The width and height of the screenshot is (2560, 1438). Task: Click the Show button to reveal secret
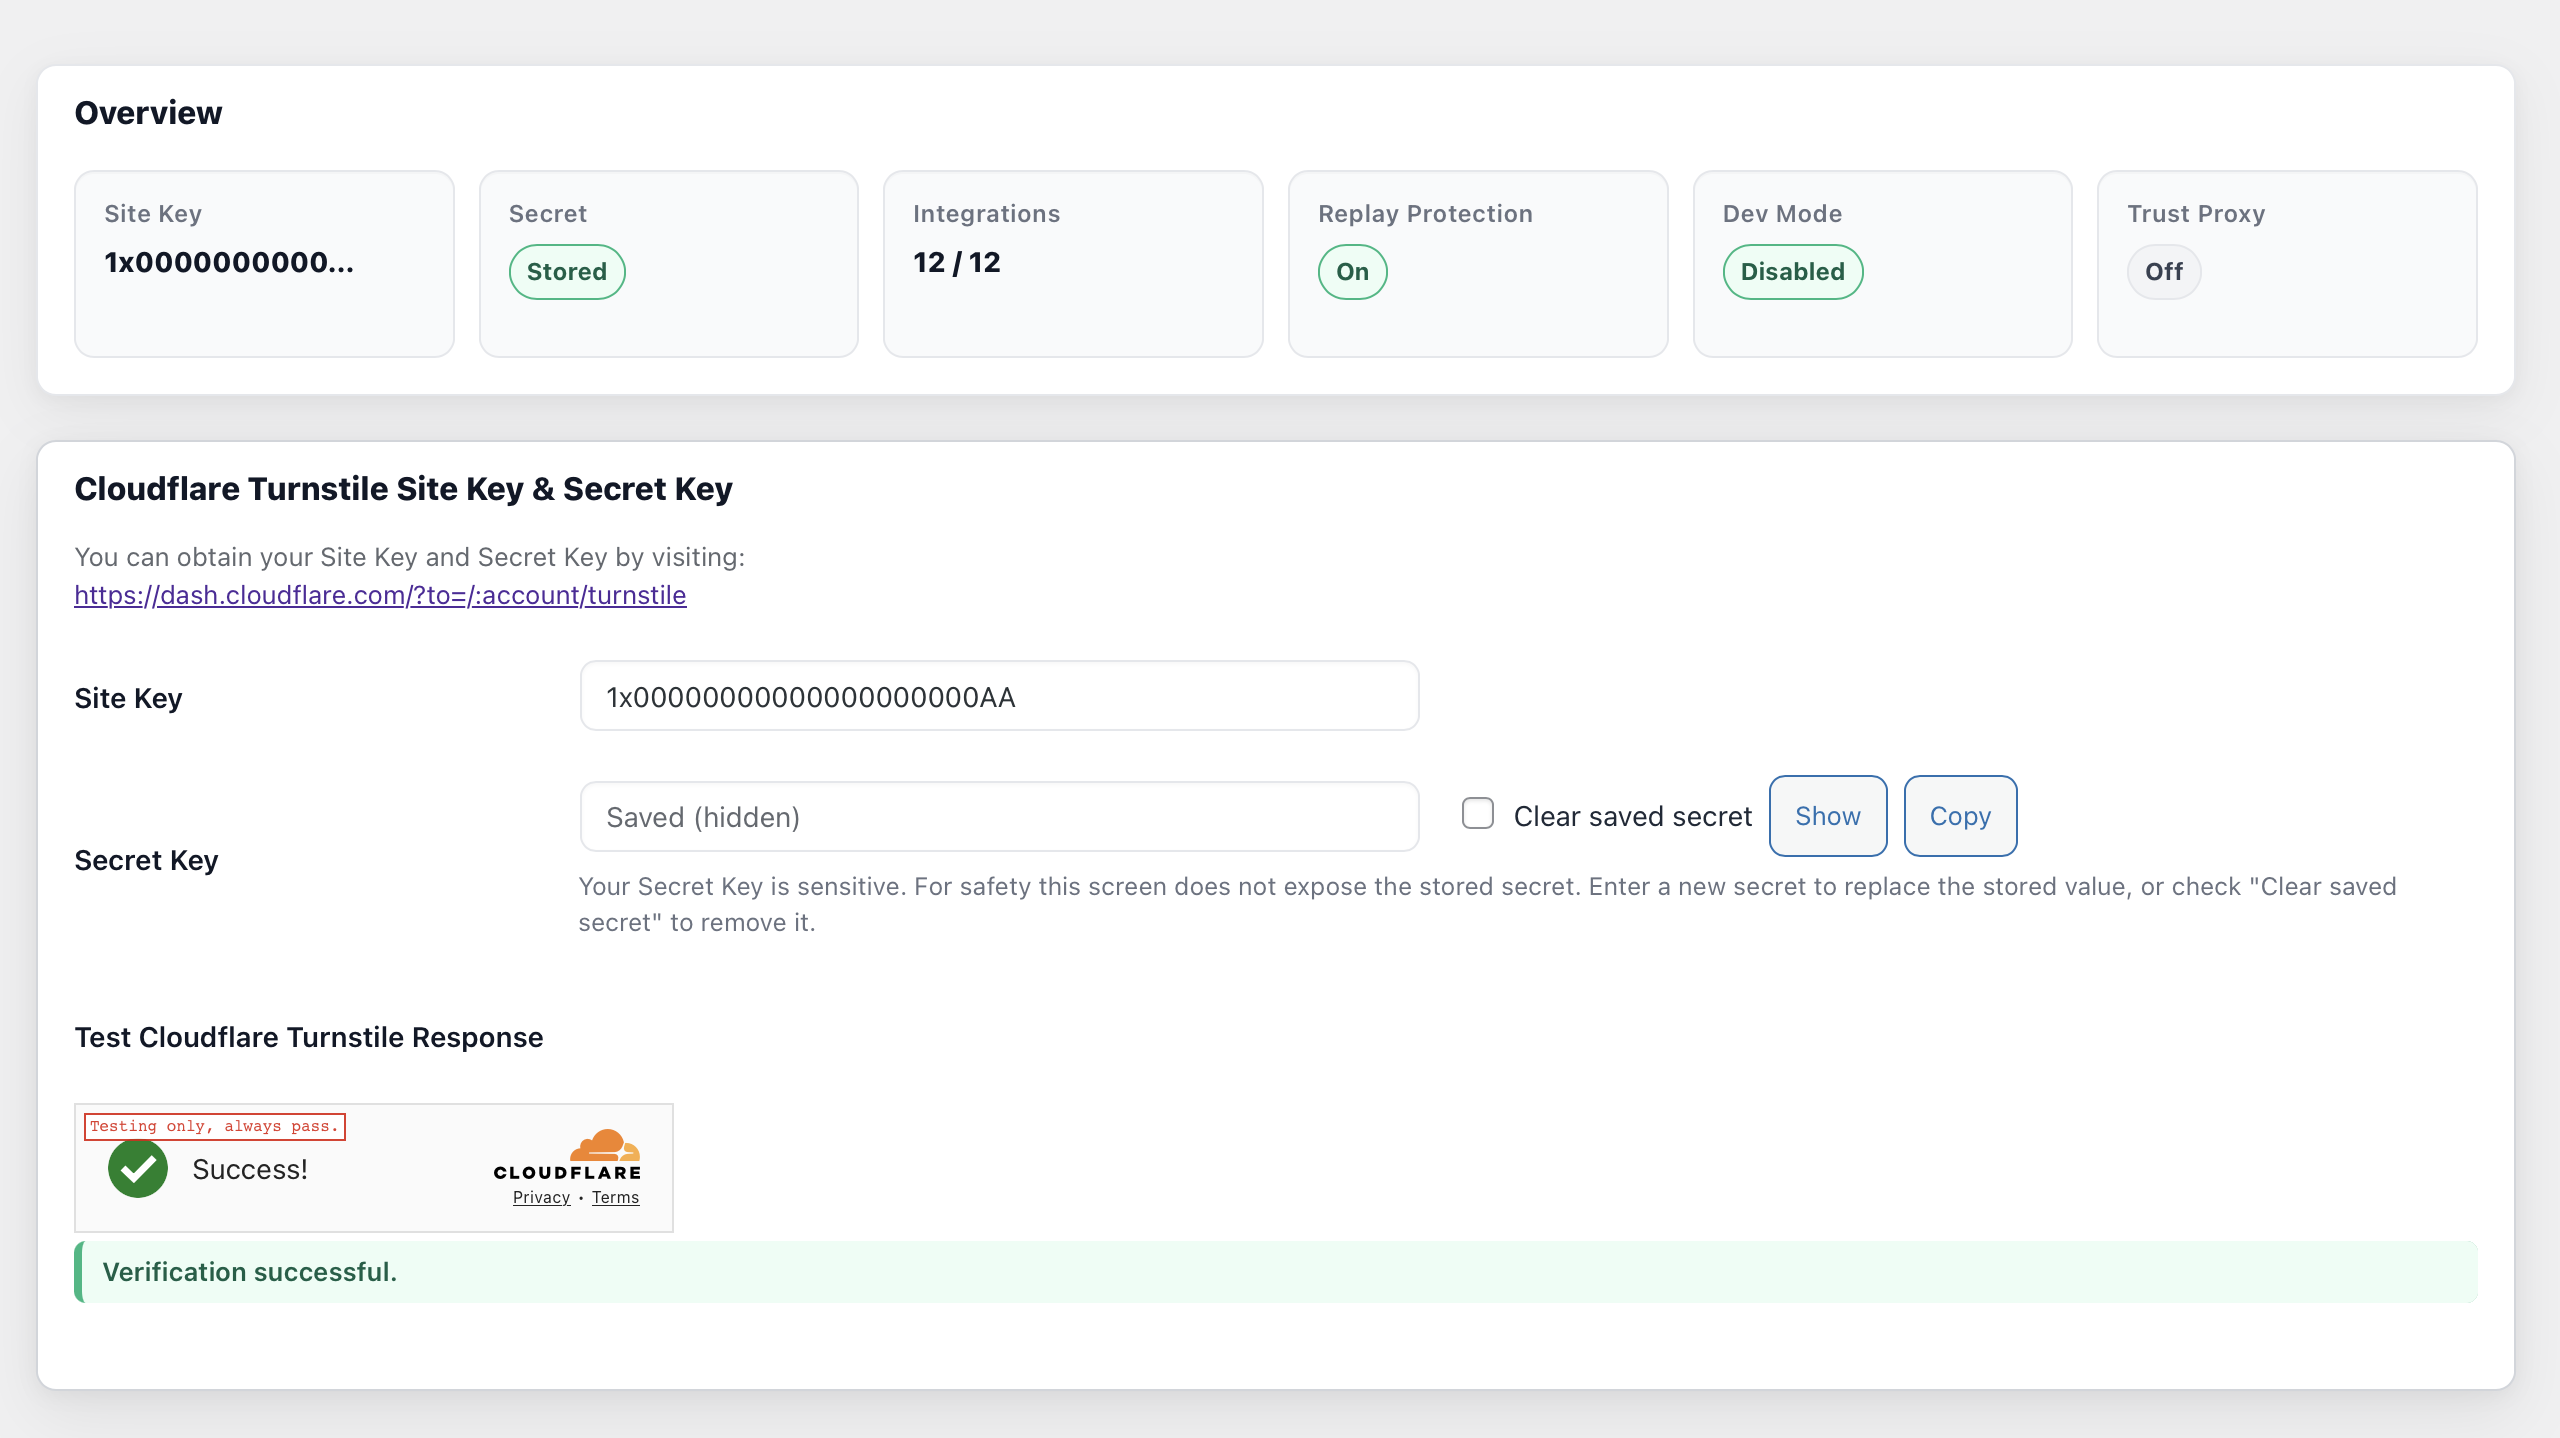point(1827,815)
